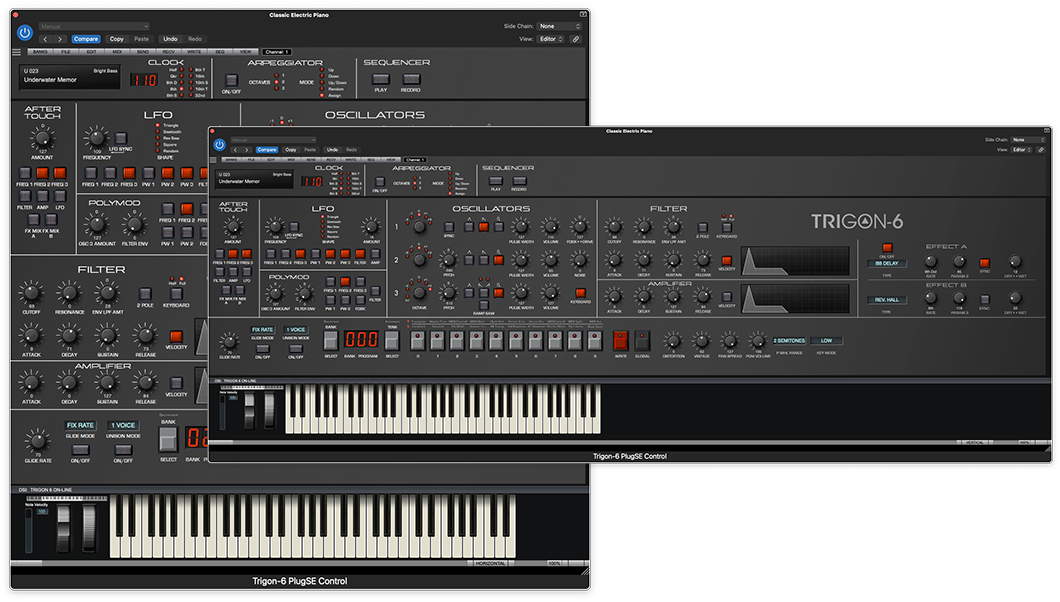Click the blue power button in rear window
The height and width of the screenshot is (602, 1060).
pyautogui.click(x=24, y=32)
